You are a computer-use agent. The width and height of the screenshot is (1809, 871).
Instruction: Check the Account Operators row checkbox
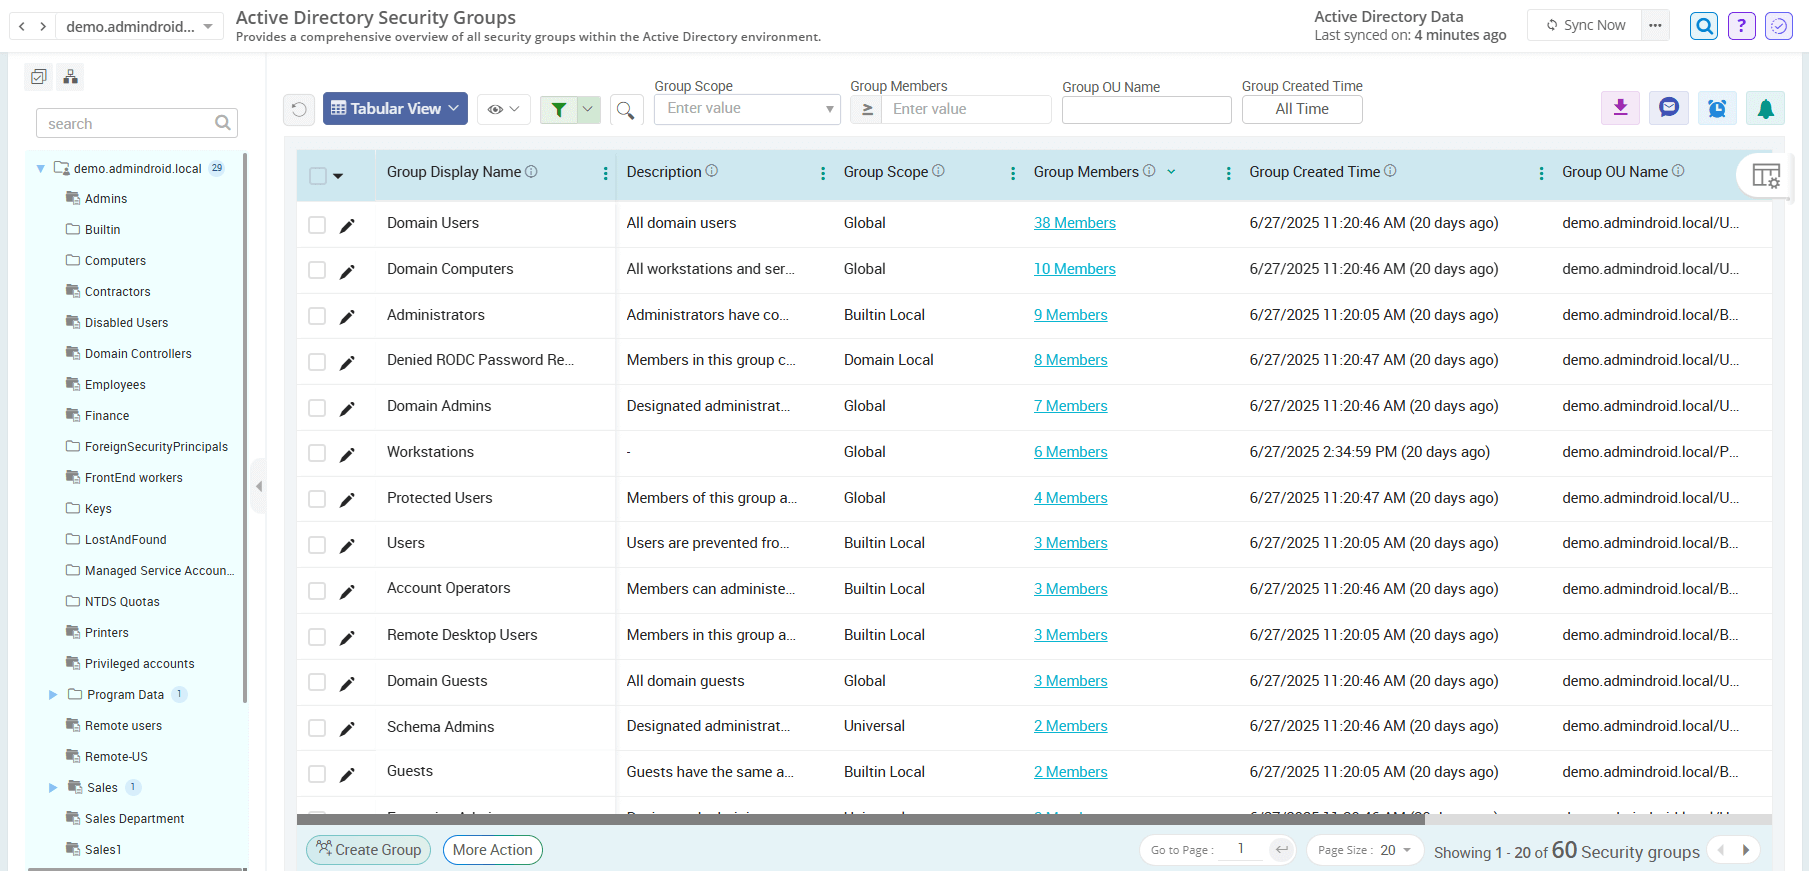317,591
